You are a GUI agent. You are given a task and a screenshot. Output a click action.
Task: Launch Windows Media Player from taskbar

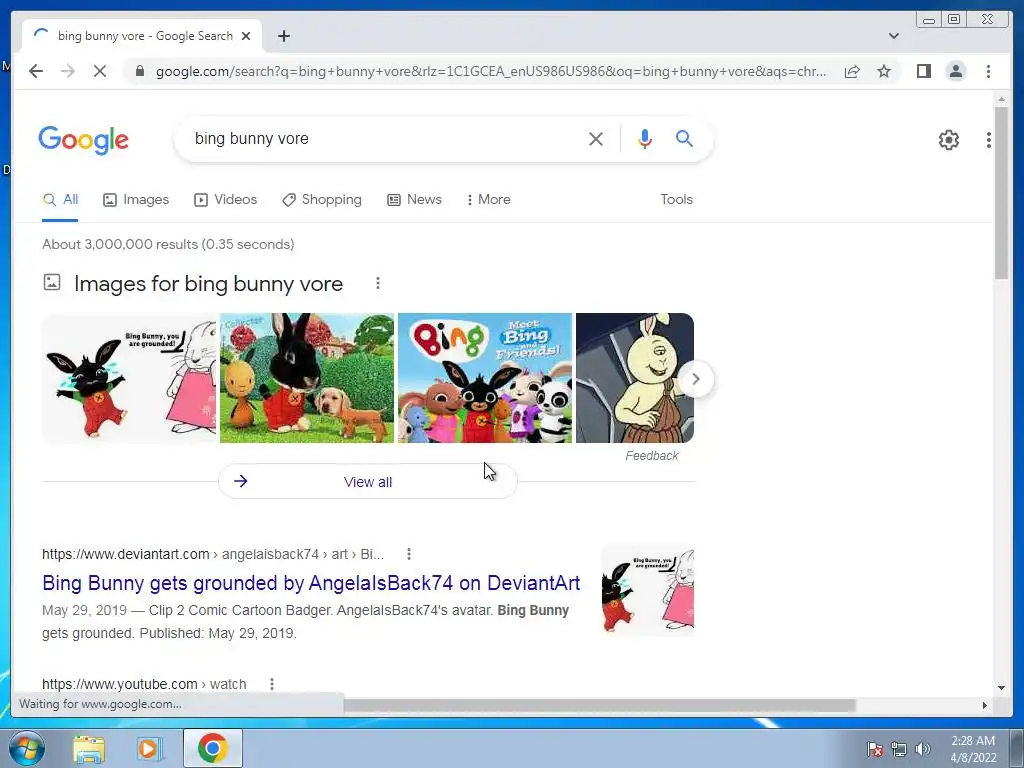(x=149, y=748)
